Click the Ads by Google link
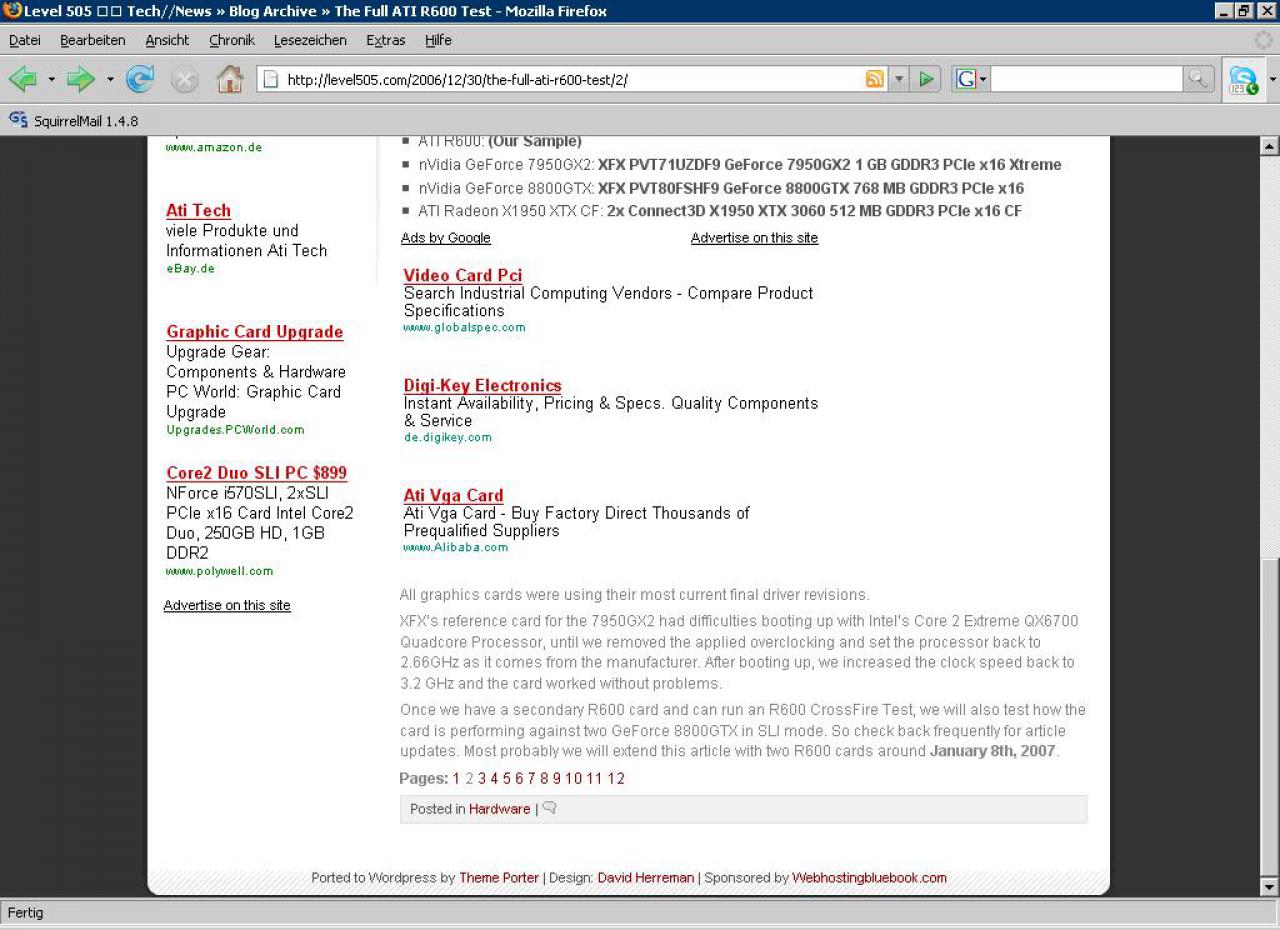The height and width of the screenshot is (930, 1280). 446,238
